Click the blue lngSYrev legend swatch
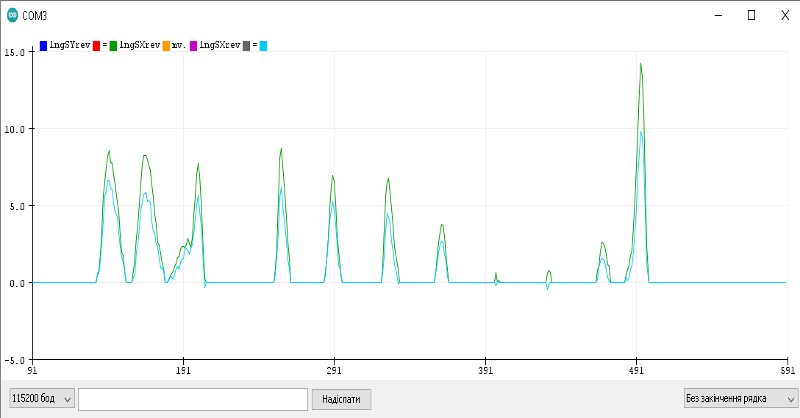This screenshot has height=418, width=800. click(x=44, y=45)
